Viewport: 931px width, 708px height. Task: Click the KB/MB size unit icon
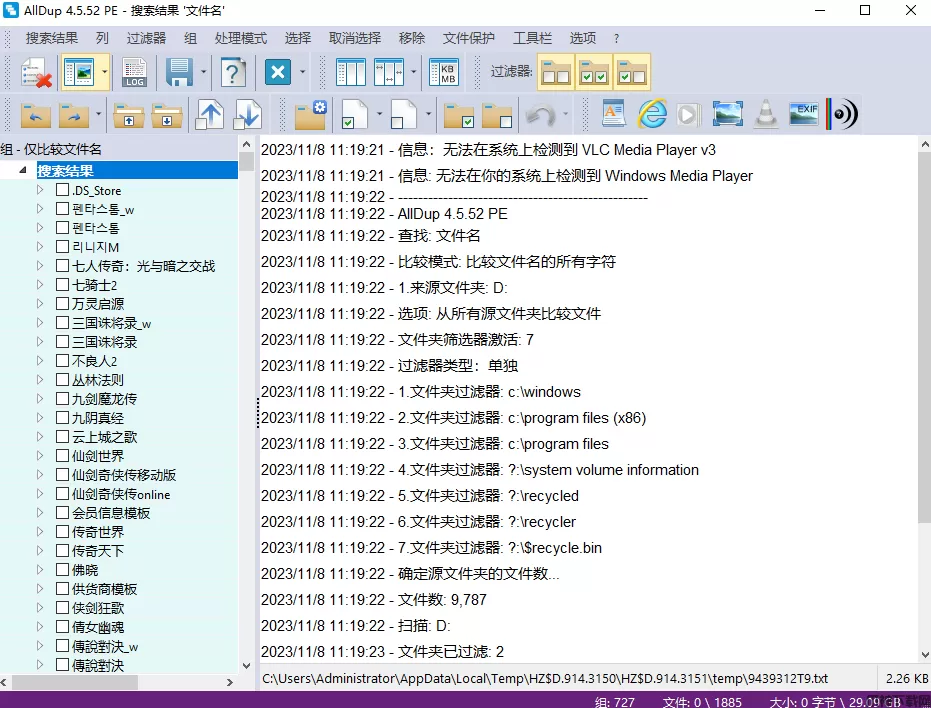point(443,73)
